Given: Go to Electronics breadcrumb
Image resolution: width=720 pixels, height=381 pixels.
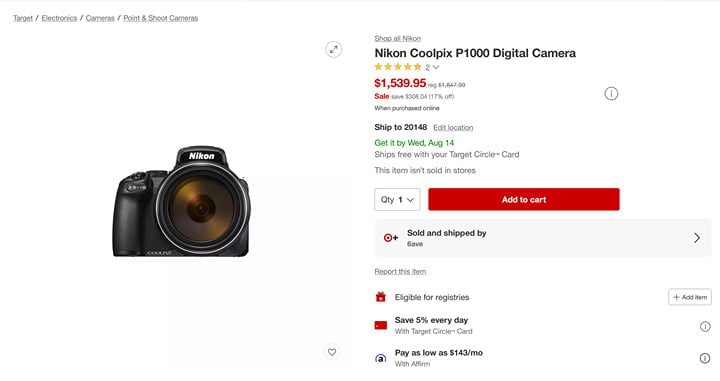Looking at the screenshot, I should coord(59,18).
